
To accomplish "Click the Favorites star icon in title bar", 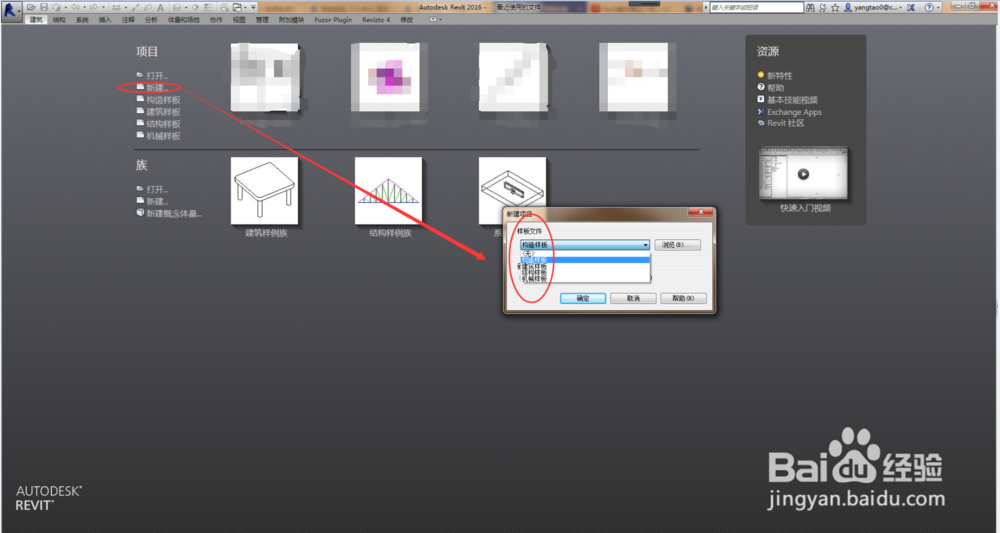I will [x=835, y=8].
